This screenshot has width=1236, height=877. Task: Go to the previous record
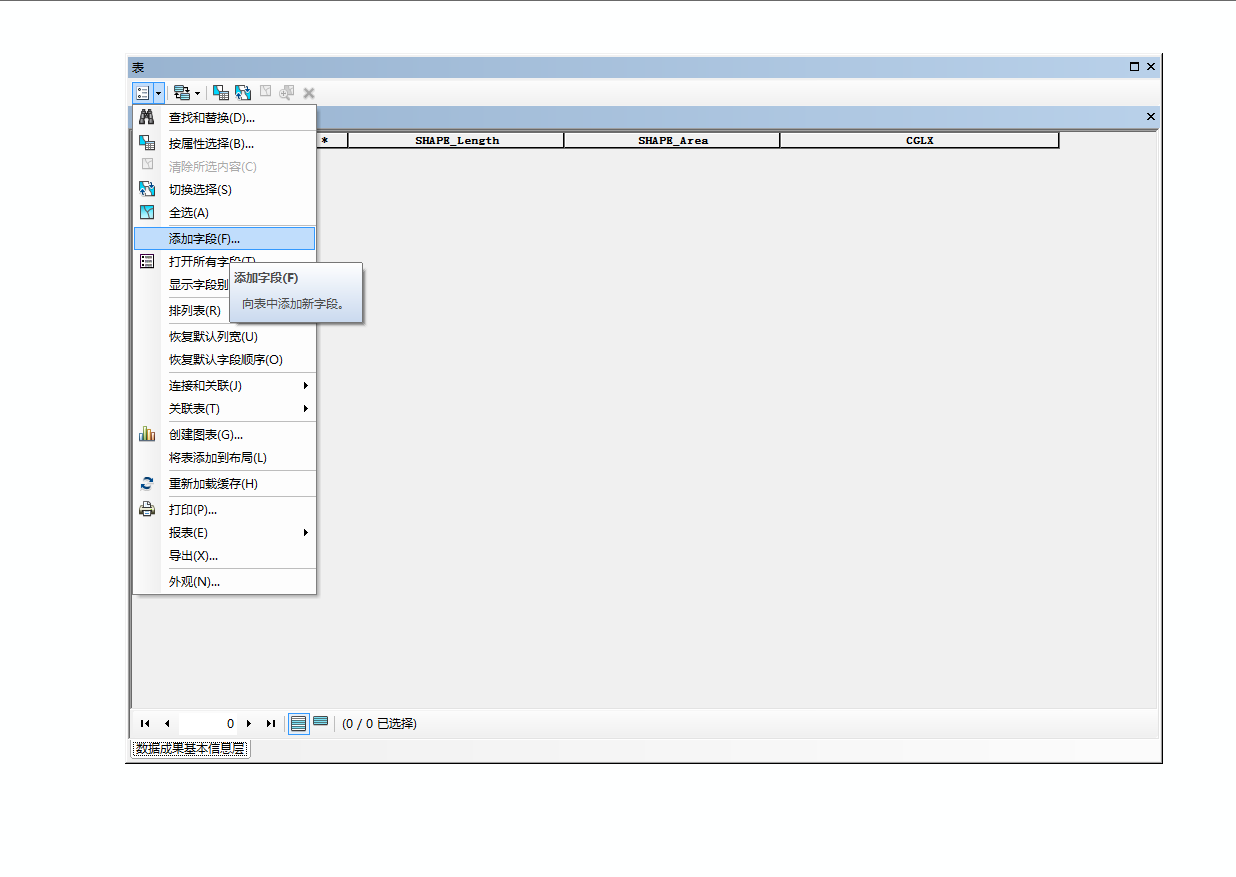[x=167, y=723]
